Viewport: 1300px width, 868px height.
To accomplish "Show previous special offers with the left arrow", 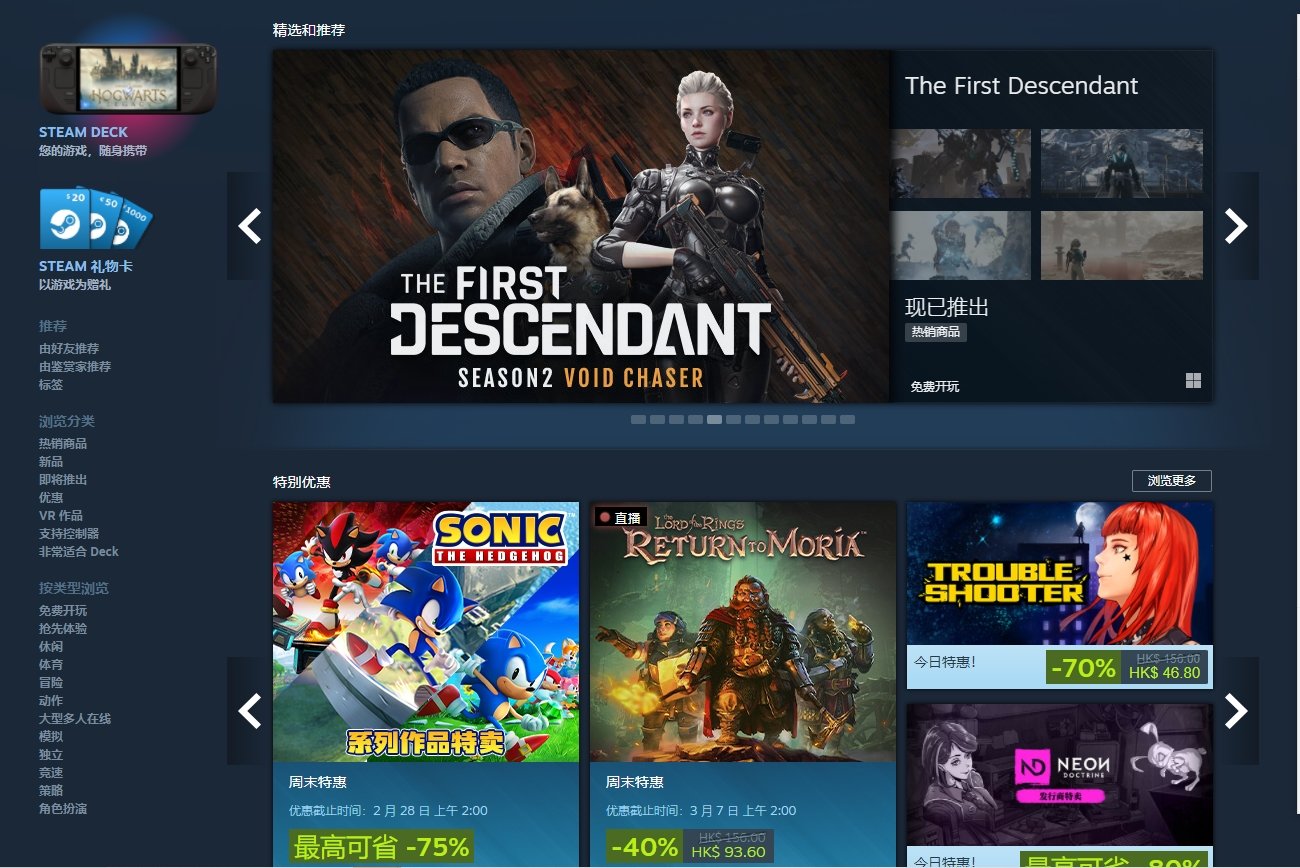I will coord(249,711).
